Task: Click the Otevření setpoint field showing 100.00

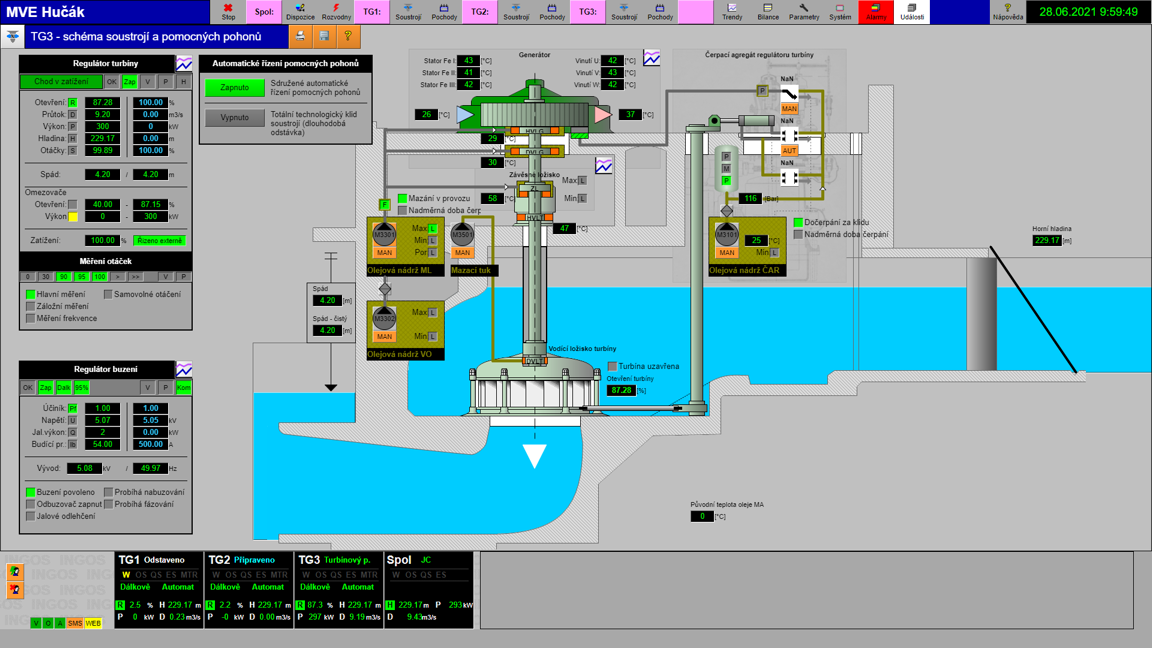Action: (x=151, y=103)
